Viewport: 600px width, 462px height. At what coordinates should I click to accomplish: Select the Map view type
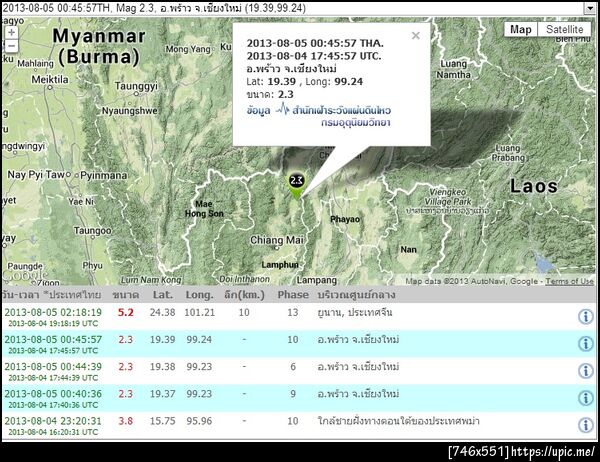[x=520, y=29]
